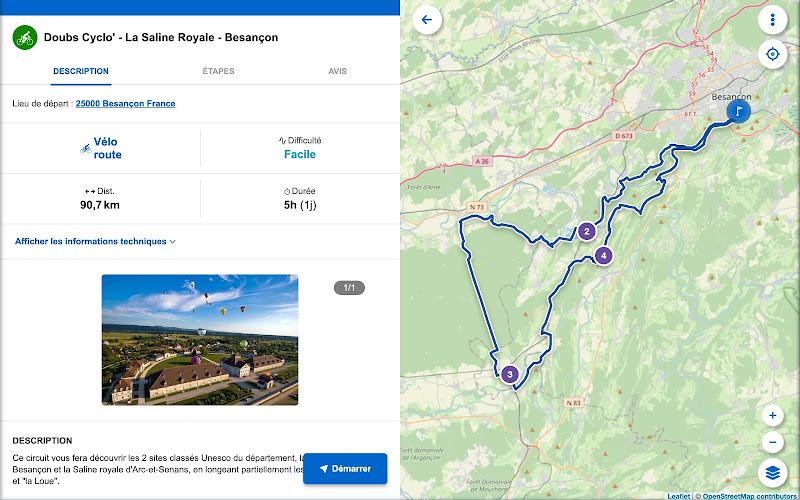Click the green cycling route icon
This screenshot has height=500, width=800.
pos(23,38)
